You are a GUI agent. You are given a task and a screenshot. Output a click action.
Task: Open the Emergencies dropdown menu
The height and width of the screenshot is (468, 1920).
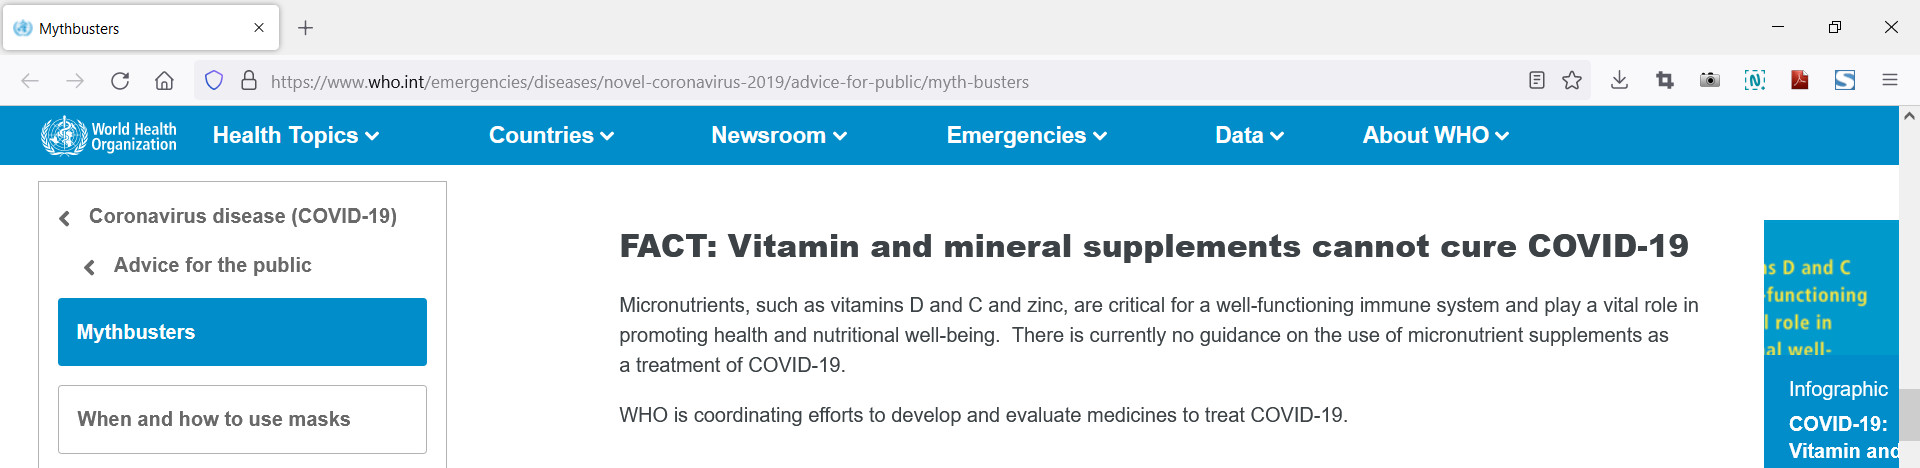click(1026, 136)
